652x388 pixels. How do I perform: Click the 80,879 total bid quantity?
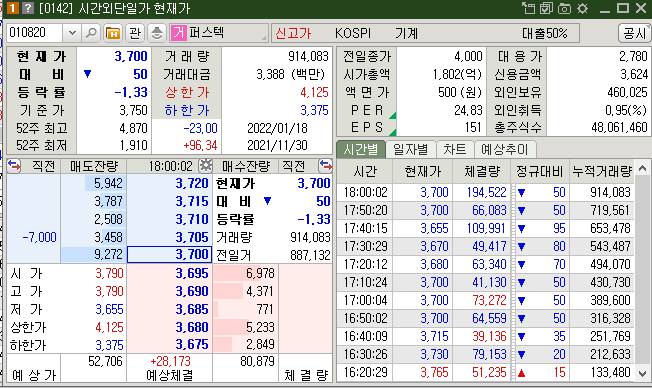click(257, 361)
